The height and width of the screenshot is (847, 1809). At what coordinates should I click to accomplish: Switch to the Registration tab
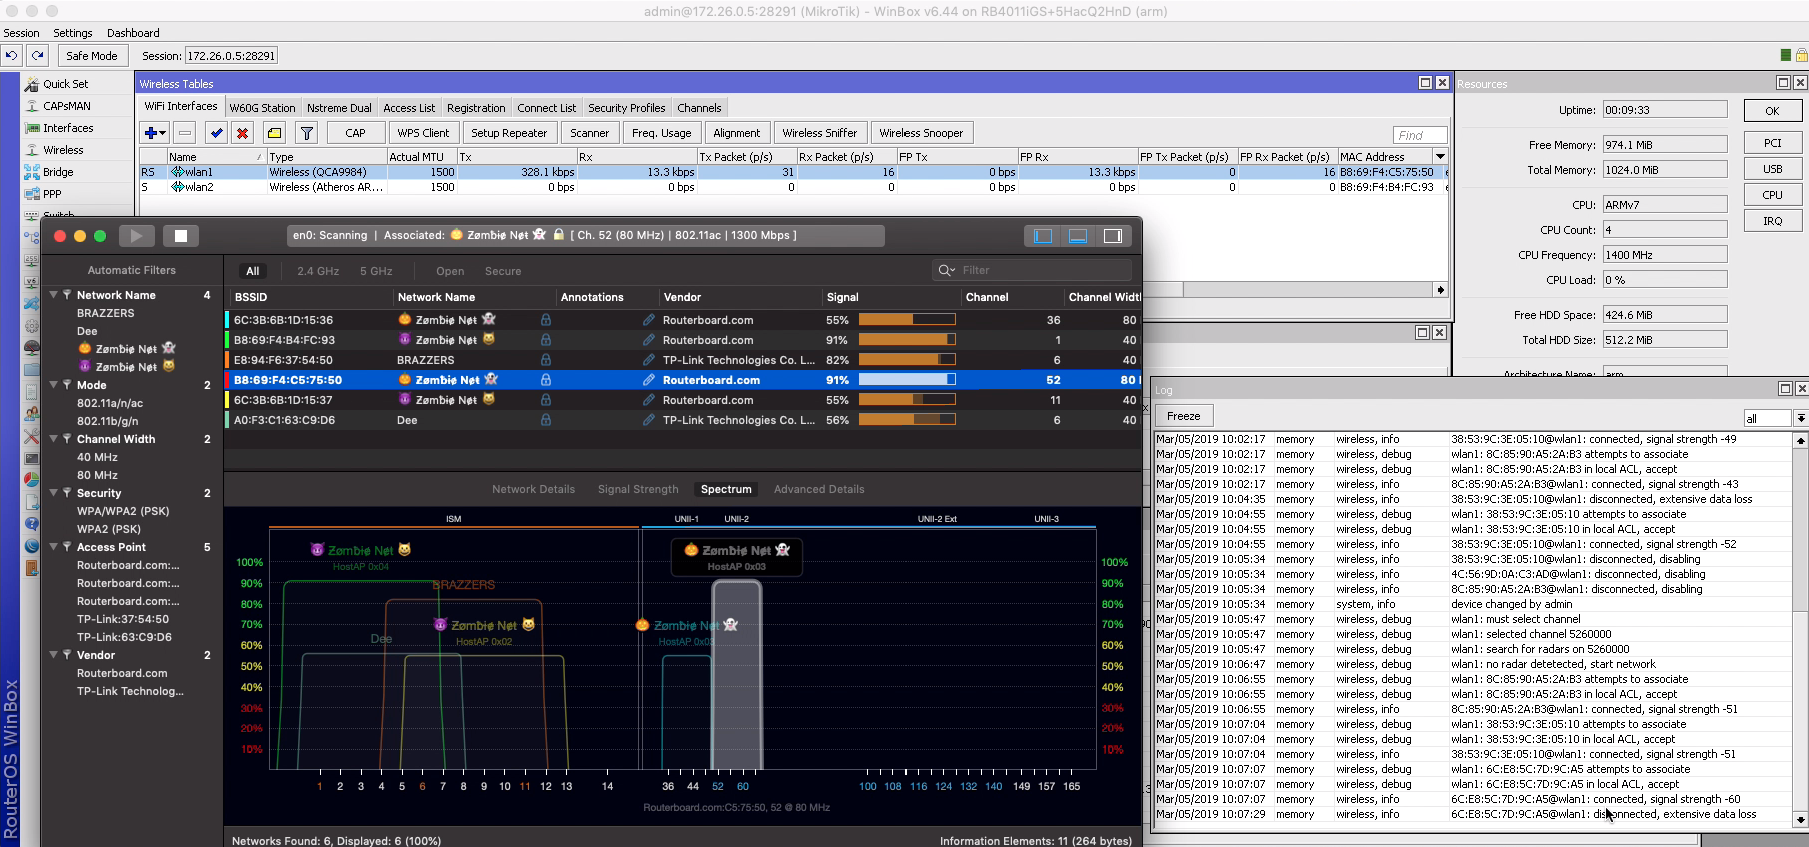click(x=476, y=108)
